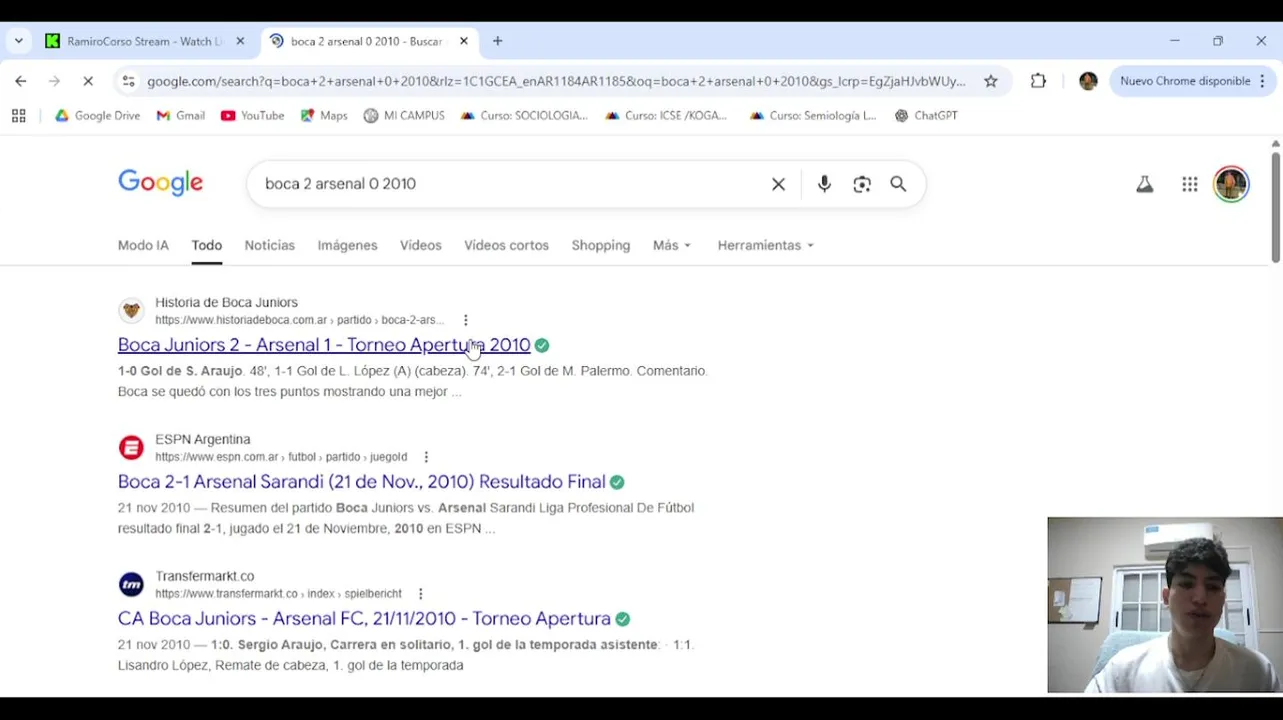Go back to the previous page
The image size is (1283, 720).
pos(21,81)
